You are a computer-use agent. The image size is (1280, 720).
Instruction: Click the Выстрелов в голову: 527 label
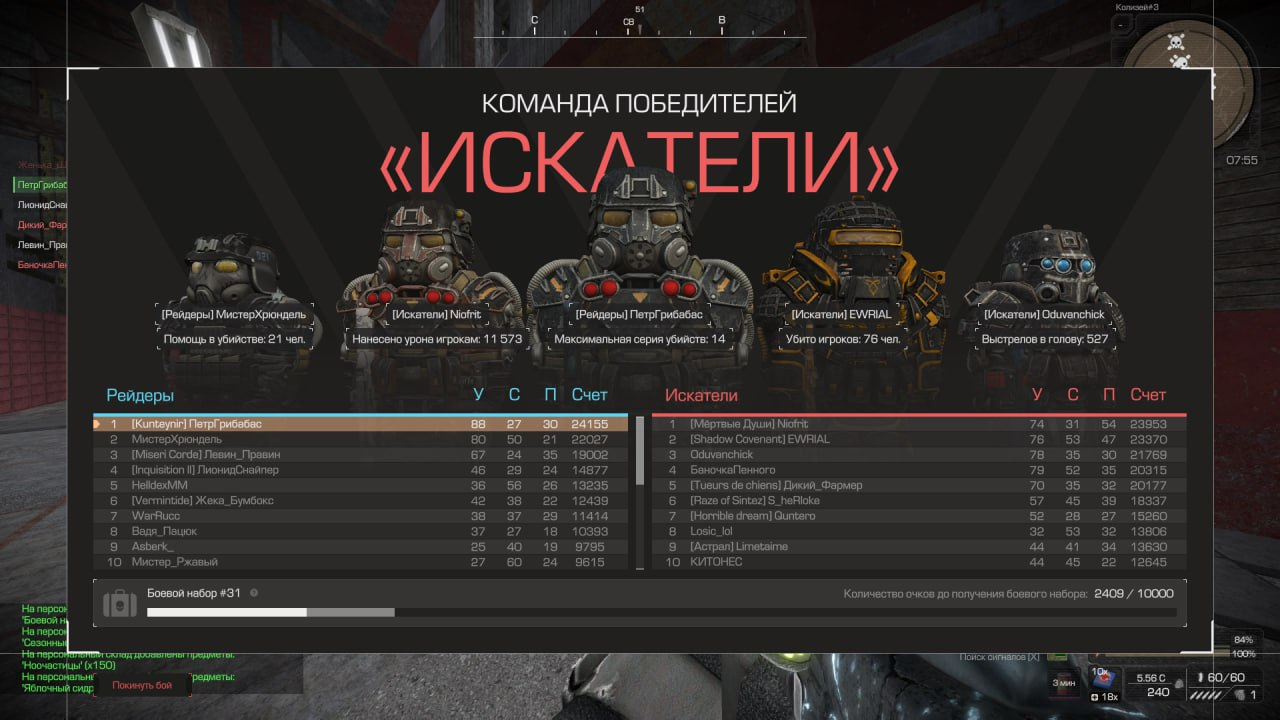(1044, 339)
